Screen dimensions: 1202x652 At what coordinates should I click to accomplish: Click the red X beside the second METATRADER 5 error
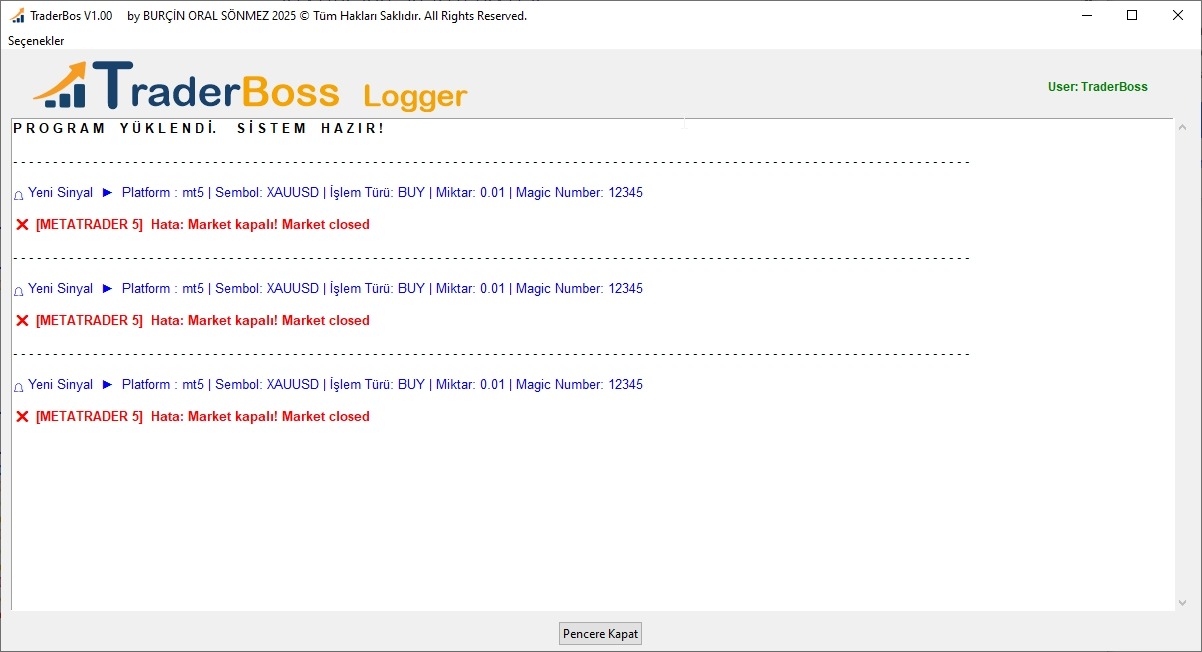click(x=22, y=320)
